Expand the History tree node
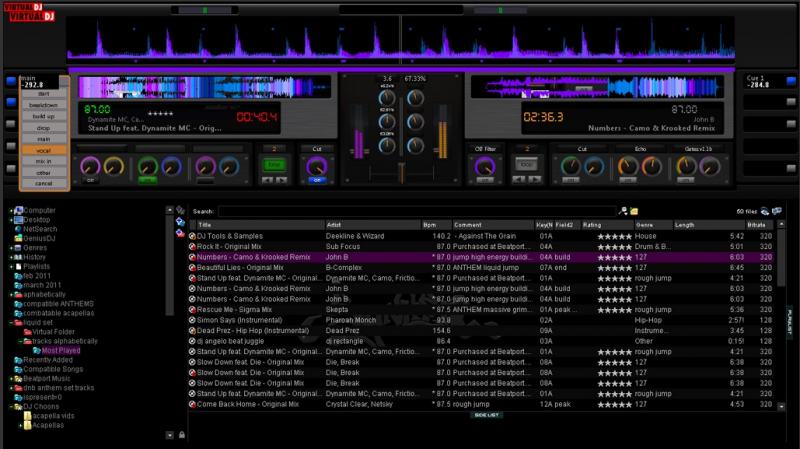Viewport: 800px width, 449px height. coord(11,257)
